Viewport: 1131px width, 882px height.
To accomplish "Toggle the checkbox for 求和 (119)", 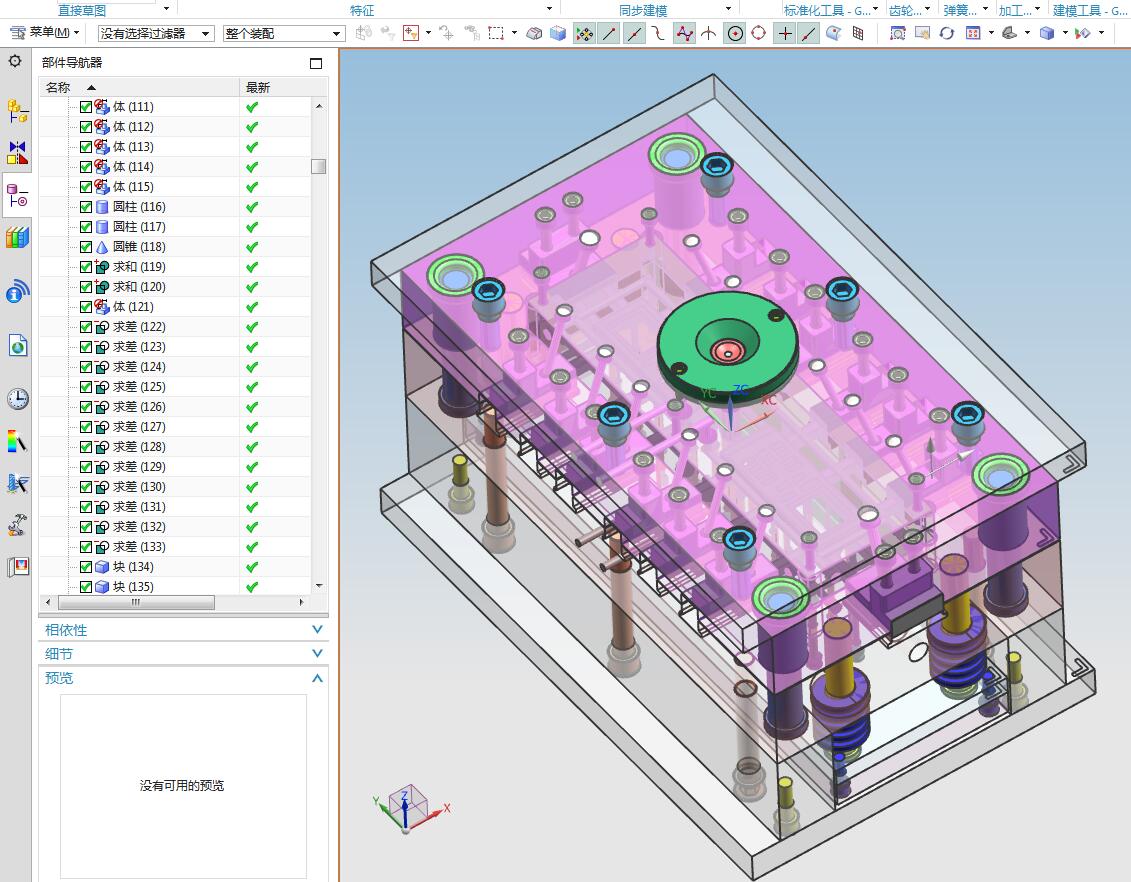I will click(86, 267).
